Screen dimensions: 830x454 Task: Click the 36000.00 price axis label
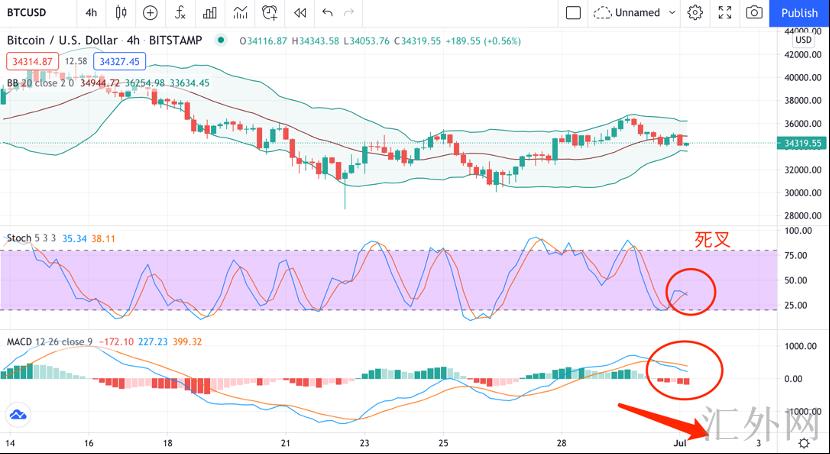tap(803, 124)
